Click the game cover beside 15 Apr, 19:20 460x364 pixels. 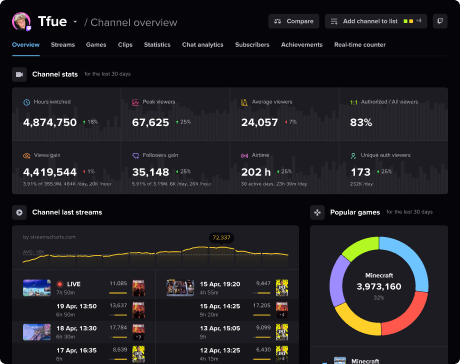[282, 288]
